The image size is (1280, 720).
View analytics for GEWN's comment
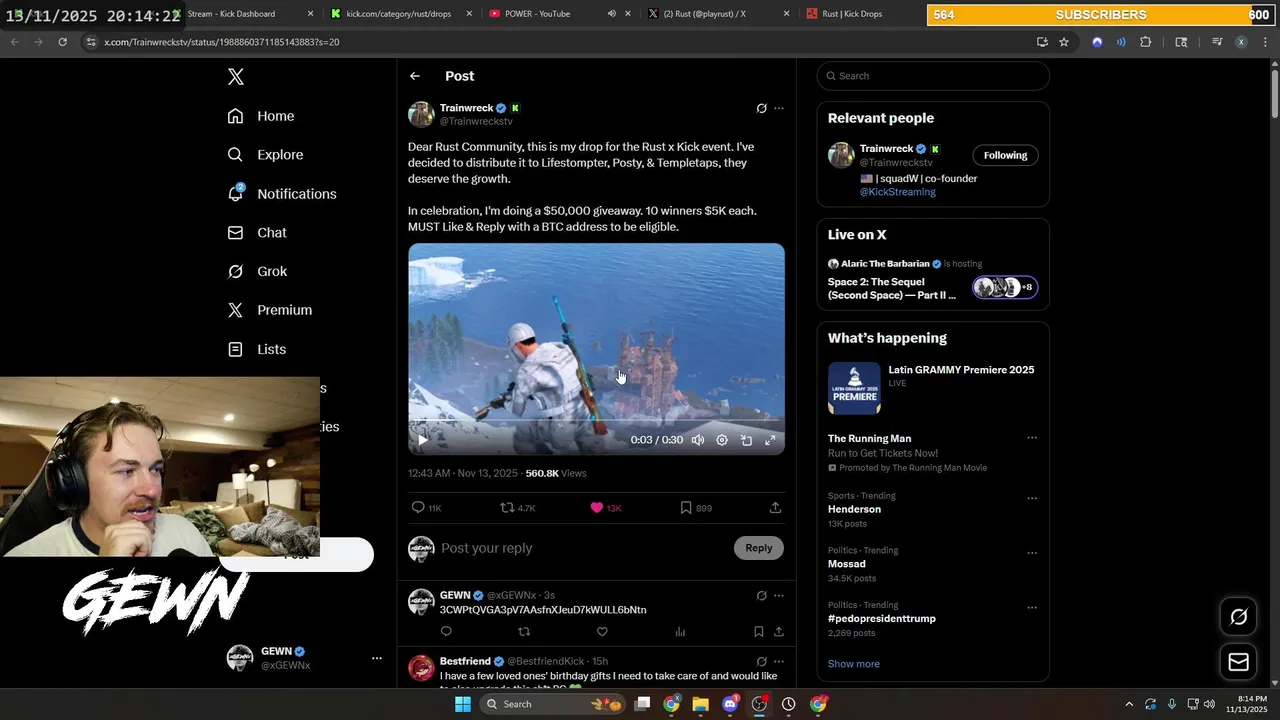point(680,632)
